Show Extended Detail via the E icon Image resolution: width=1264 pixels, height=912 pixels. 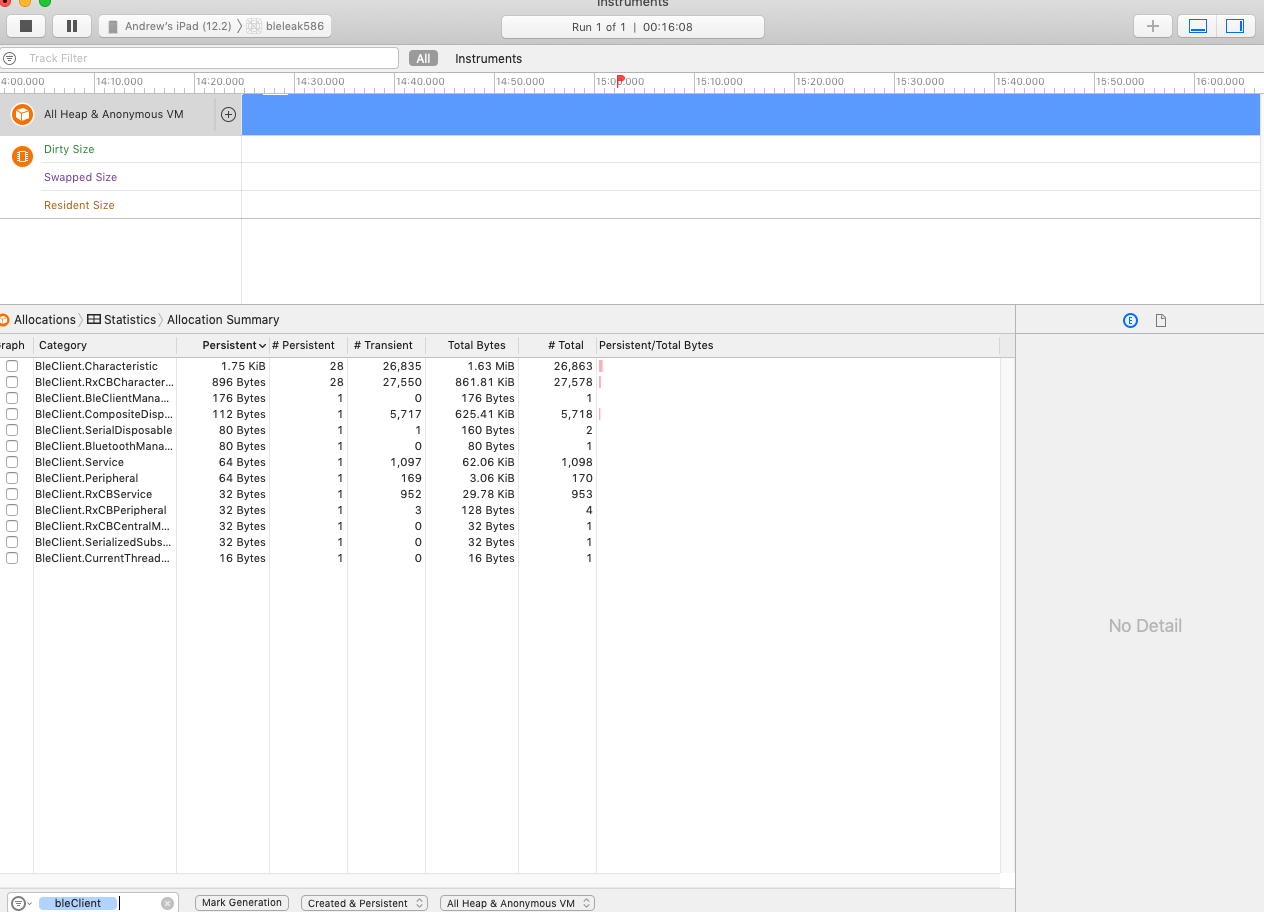point(1130,320)
